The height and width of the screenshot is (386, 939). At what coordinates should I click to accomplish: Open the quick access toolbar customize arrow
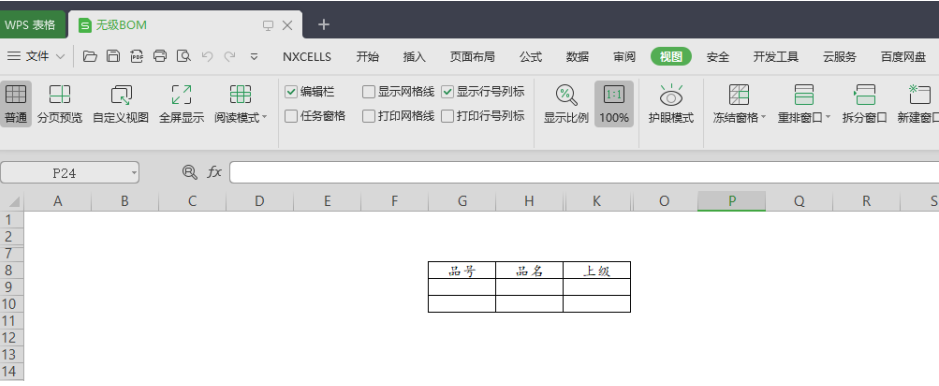[254, 56]
